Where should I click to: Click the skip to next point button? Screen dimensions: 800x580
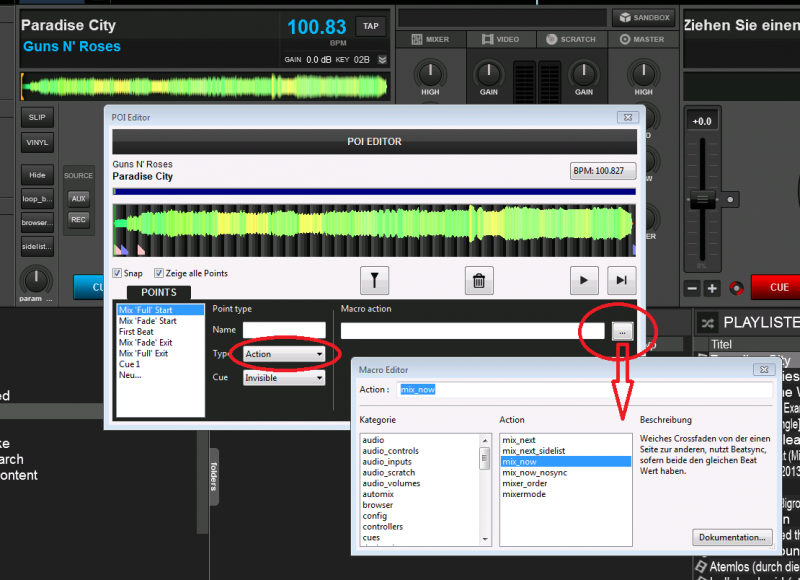pyautogui.click(x=621, y=280)
